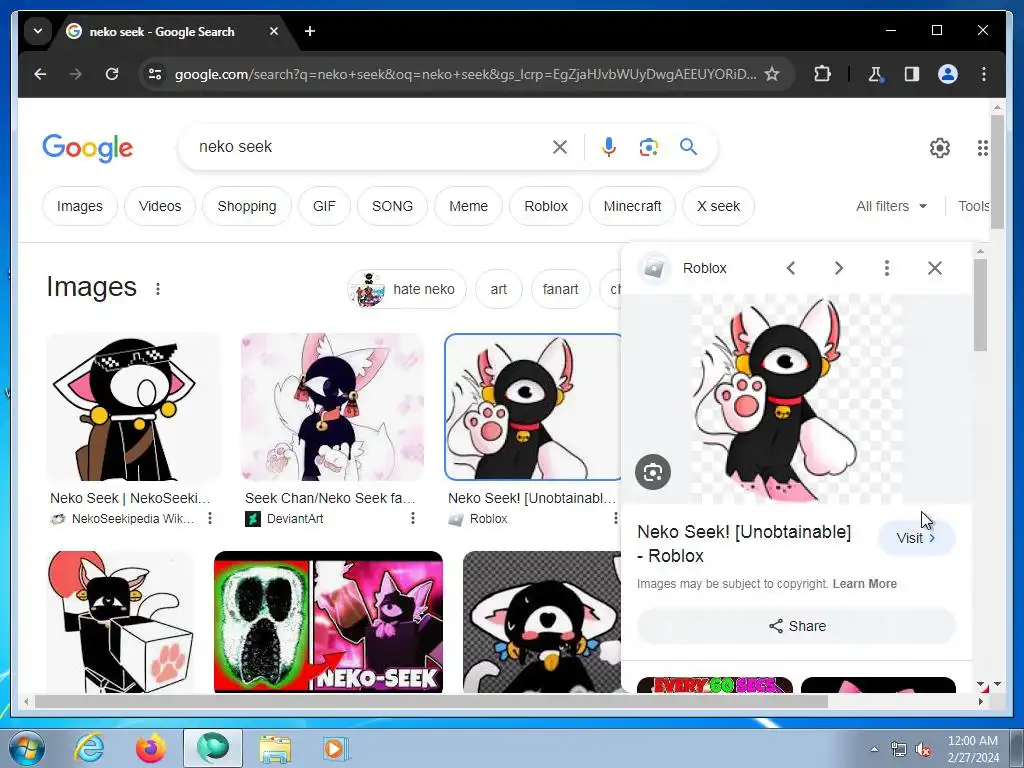Viewport: 1024px width, 768px height.
Task: Choose the fanart suggestion chip
Action: point(560,289)
